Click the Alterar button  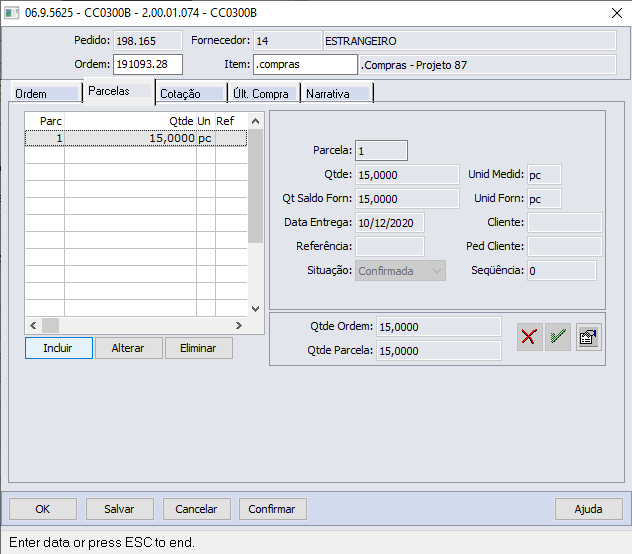129,348
